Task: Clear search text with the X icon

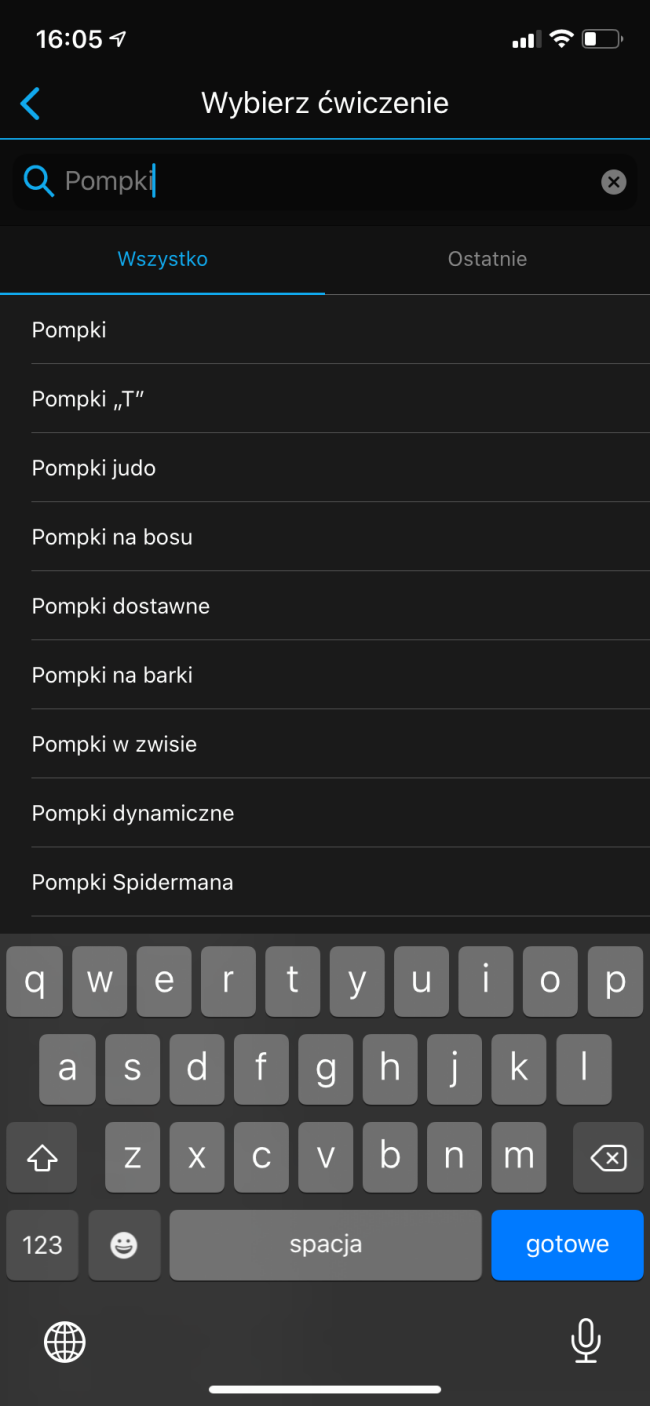Action: (x=613, y=181)
